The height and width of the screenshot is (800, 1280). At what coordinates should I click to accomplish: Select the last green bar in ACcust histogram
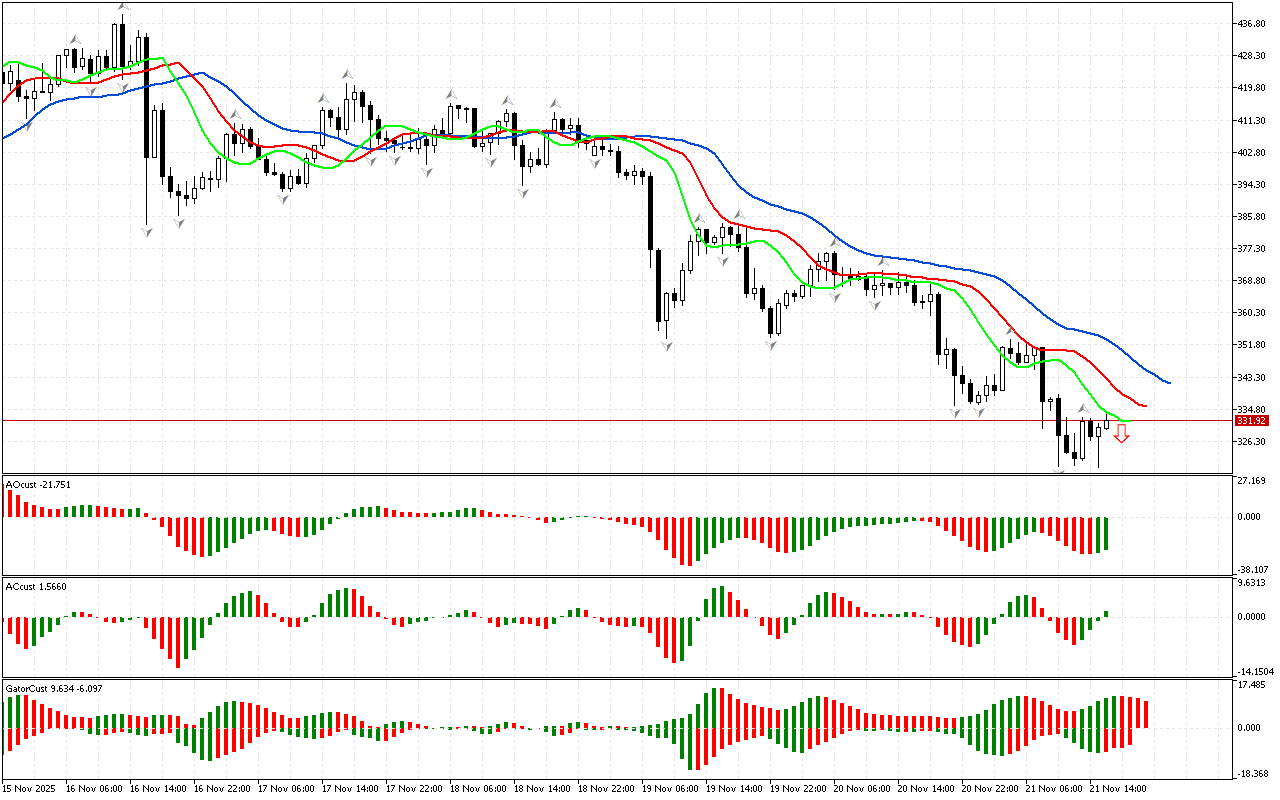point(1107,614)
